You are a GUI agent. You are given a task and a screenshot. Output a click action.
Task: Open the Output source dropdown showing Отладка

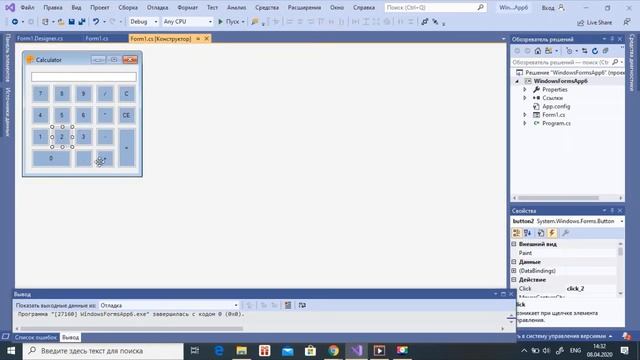click(169, 305)
